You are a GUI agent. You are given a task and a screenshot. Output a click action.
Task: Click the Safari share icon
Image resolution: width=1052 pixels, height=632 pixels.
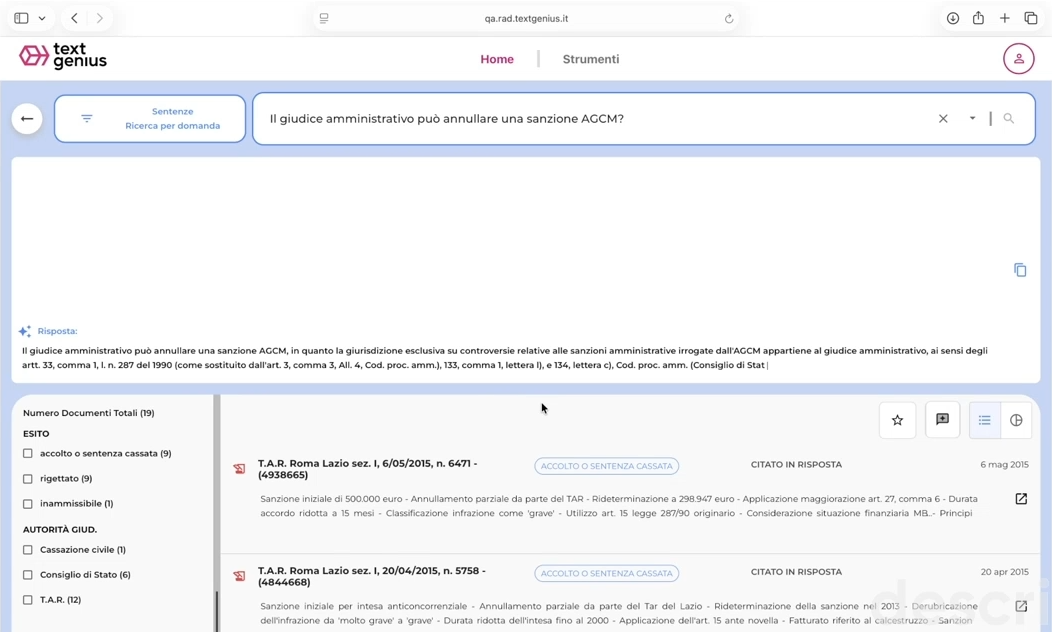978,18
